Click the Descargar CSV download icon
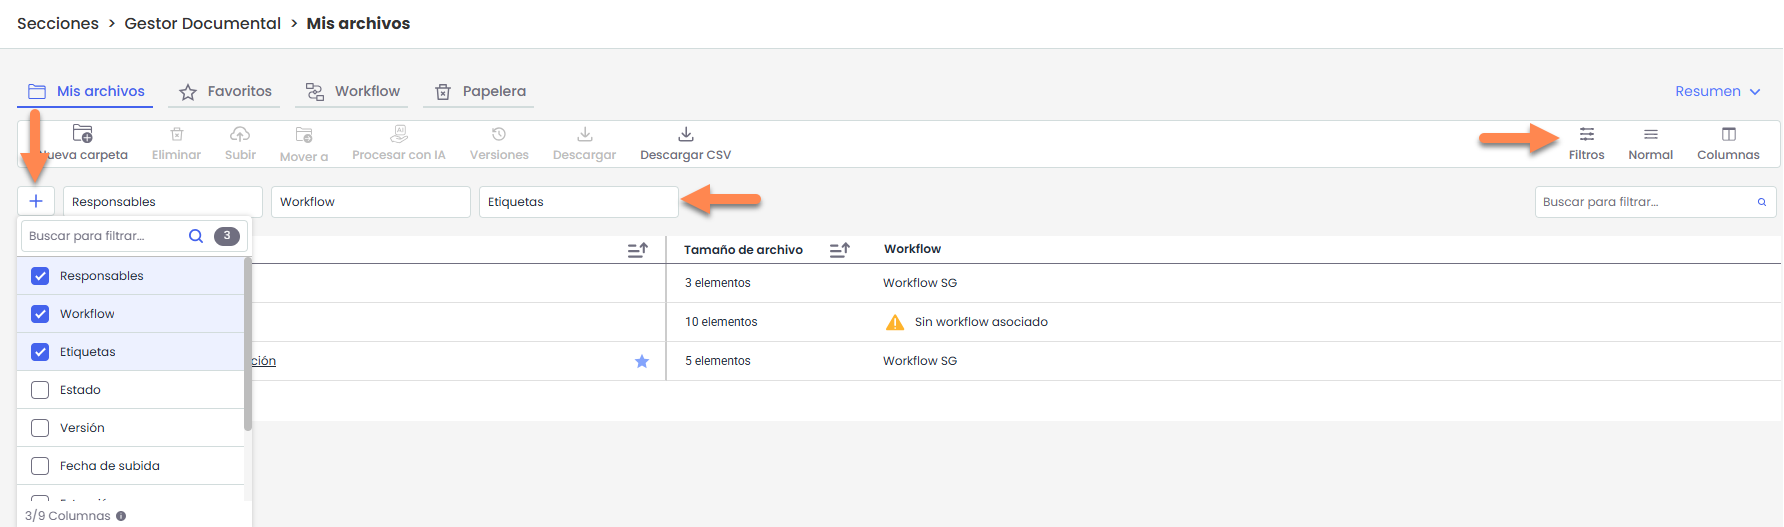 pyautogui.click(x=685, y=134)
